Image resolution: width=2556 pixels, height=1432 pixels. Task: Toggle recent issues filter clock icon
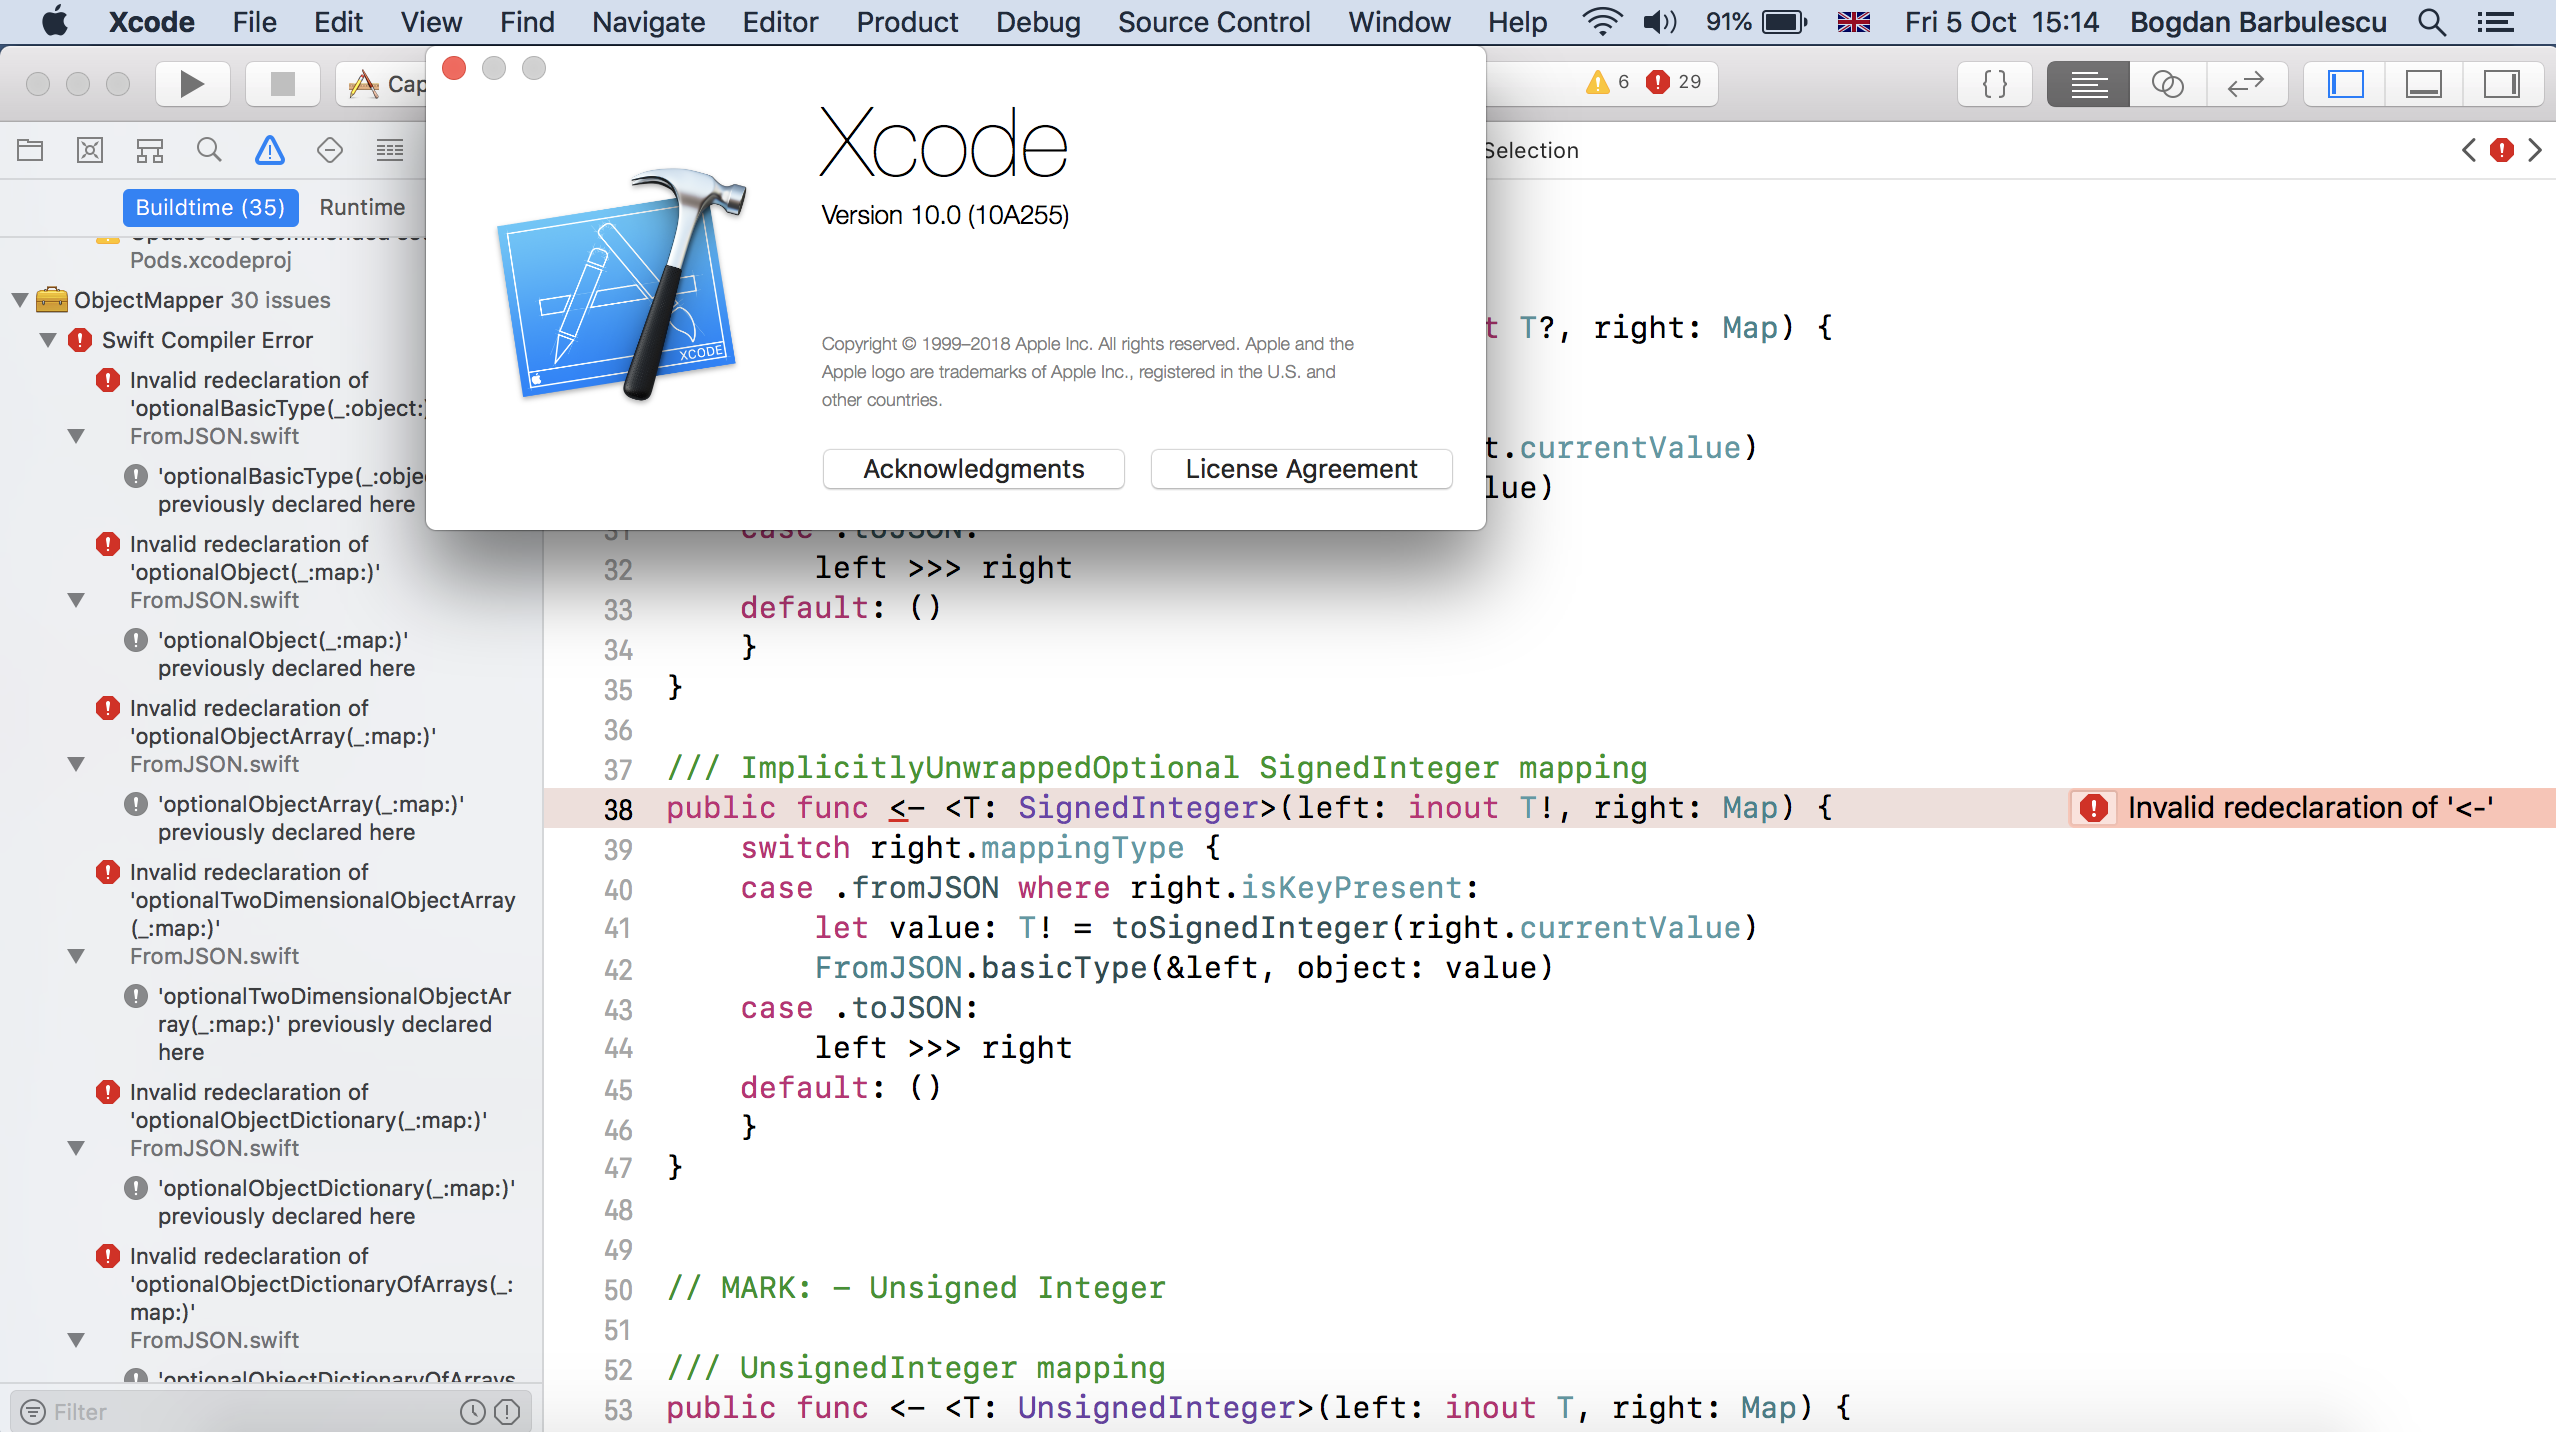[473, 1411]
